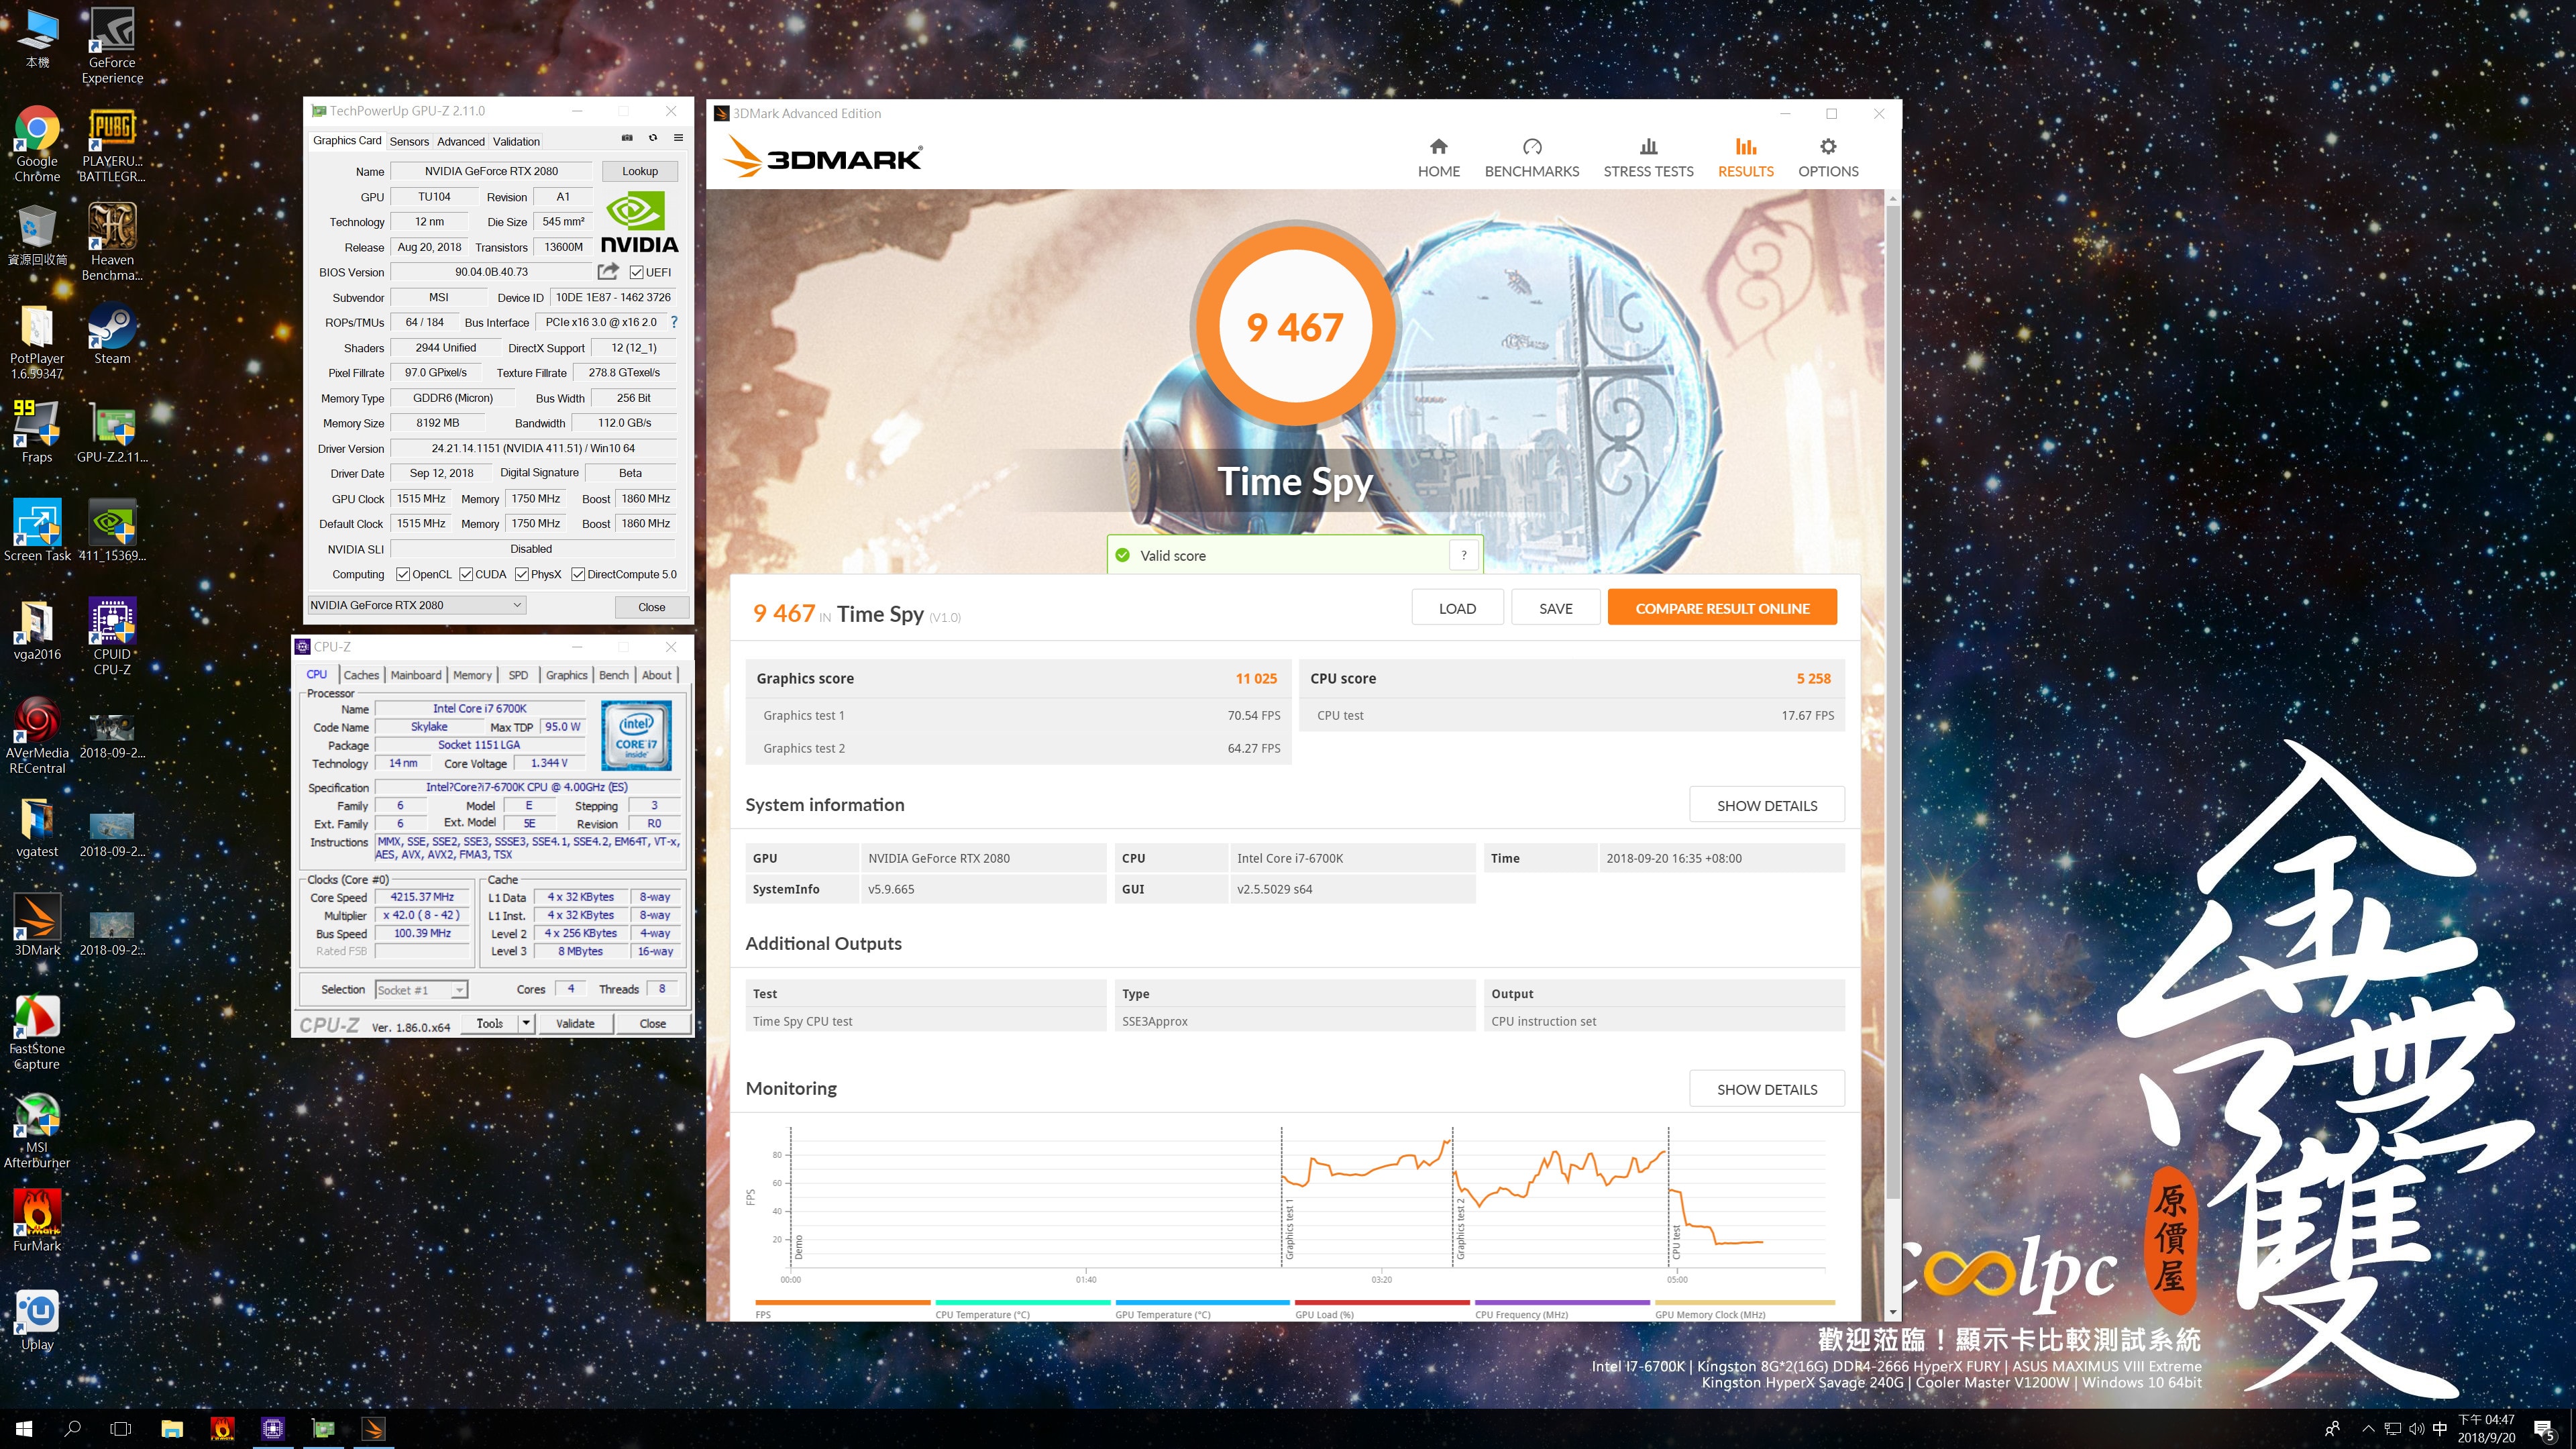The width and height of the screenshot is (2576, 1449).
Task: Open BENCHMARKS in 3DMark
Action: (1531, 158)
